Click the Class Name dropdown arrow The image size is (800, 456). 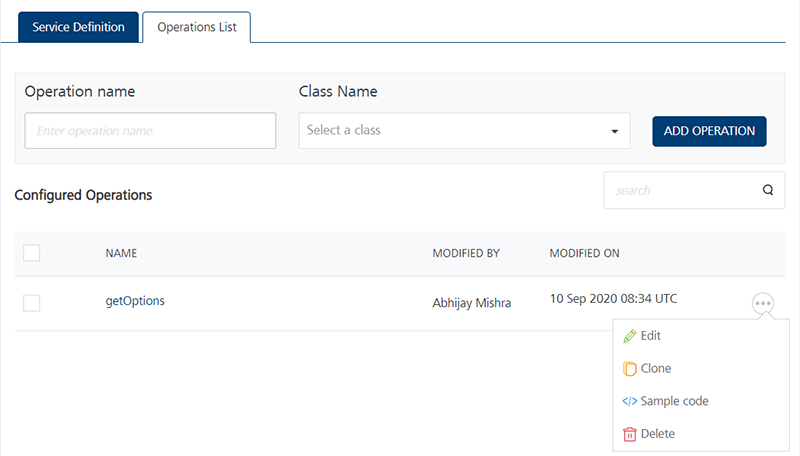coord(615,131)
